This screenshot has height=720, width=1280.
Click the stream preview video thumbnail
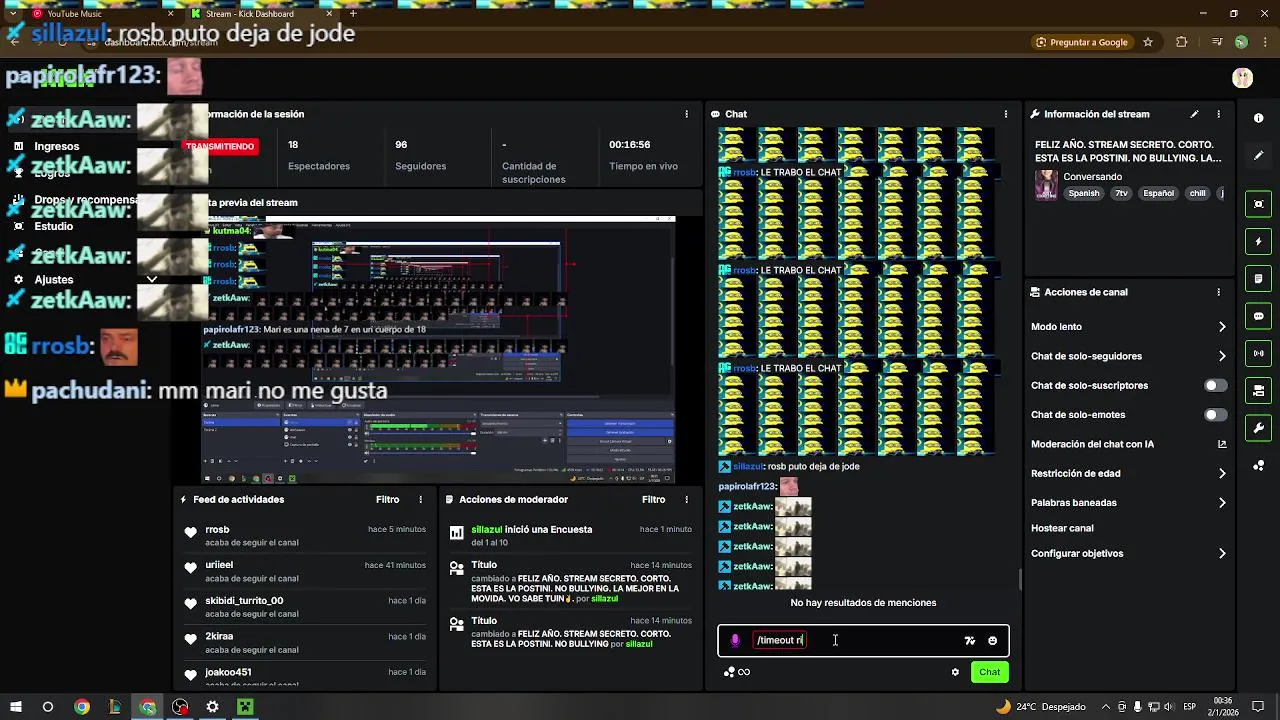[x=439, y=350]
